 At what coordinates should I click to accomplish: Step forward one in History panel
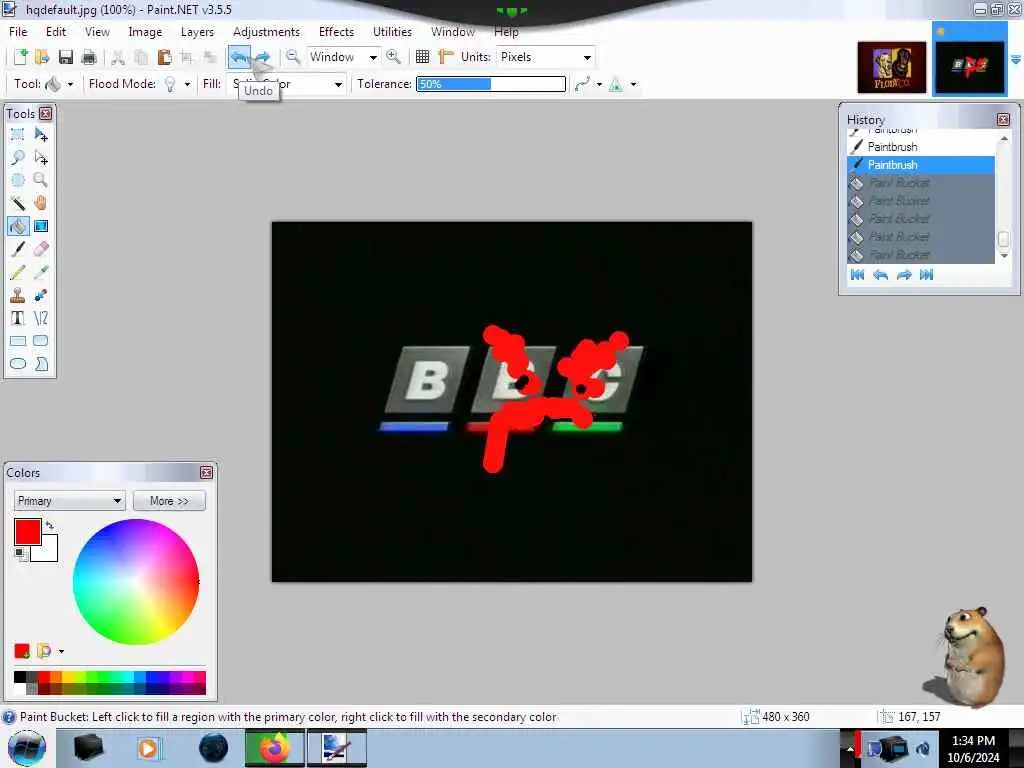[x=904, y=275]
